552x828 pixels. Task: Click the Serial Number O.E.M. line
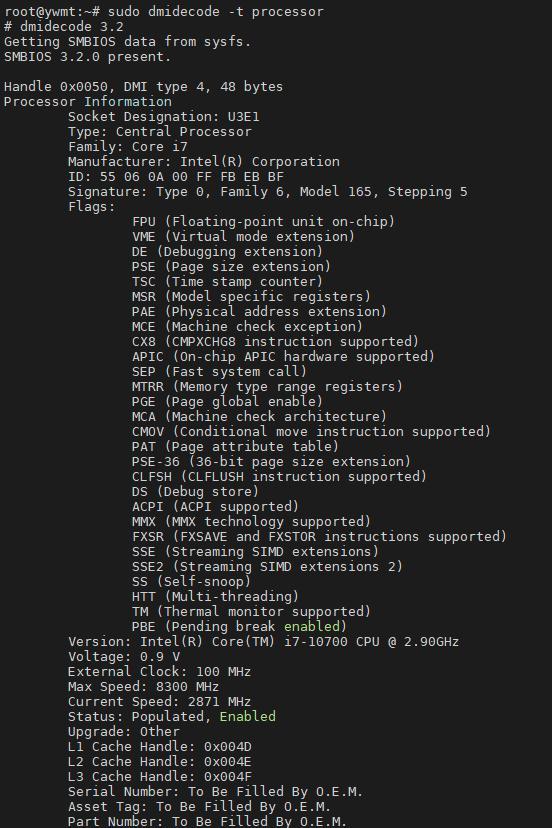(x=216, y=792)
